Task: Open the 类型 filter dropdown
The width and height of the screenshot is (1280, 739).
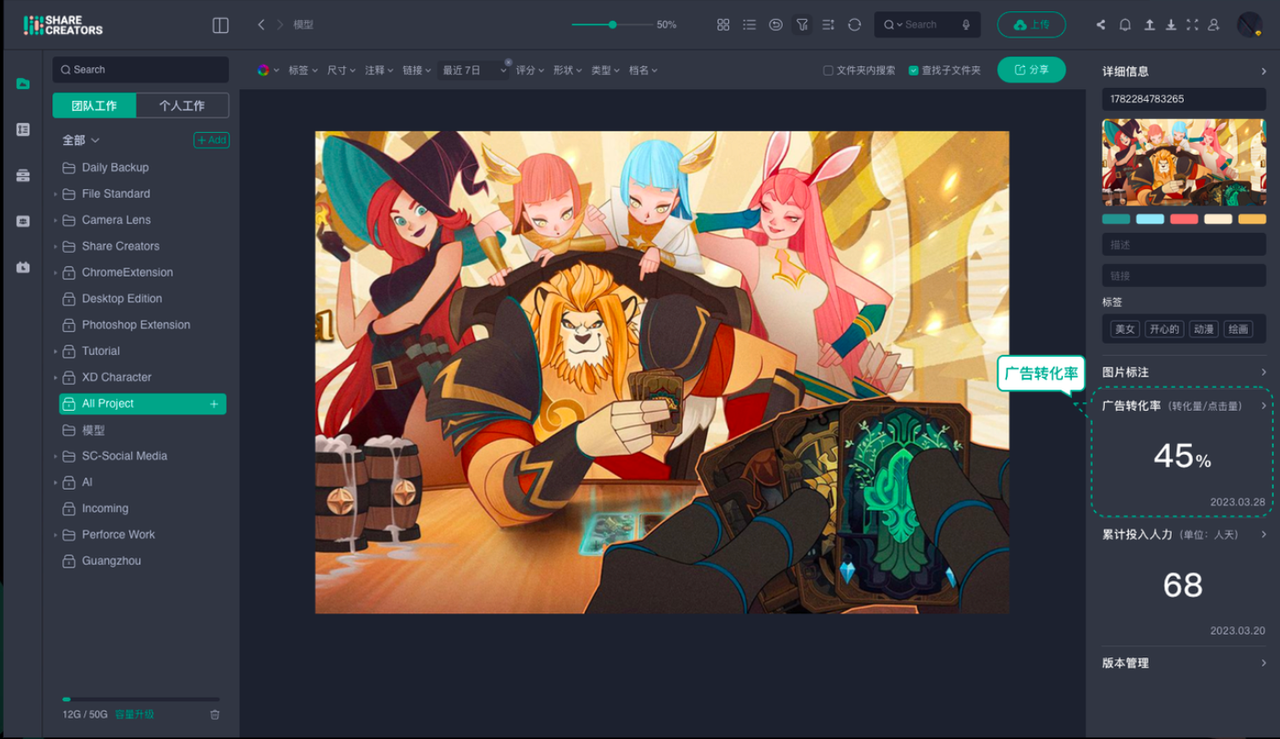Action: [x=605, y=70]
